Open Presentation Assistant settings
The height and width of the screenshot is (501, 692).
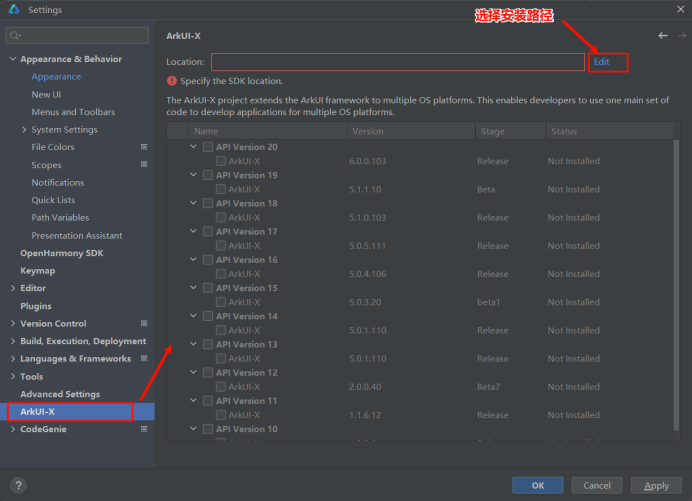(x=77, y=235)
